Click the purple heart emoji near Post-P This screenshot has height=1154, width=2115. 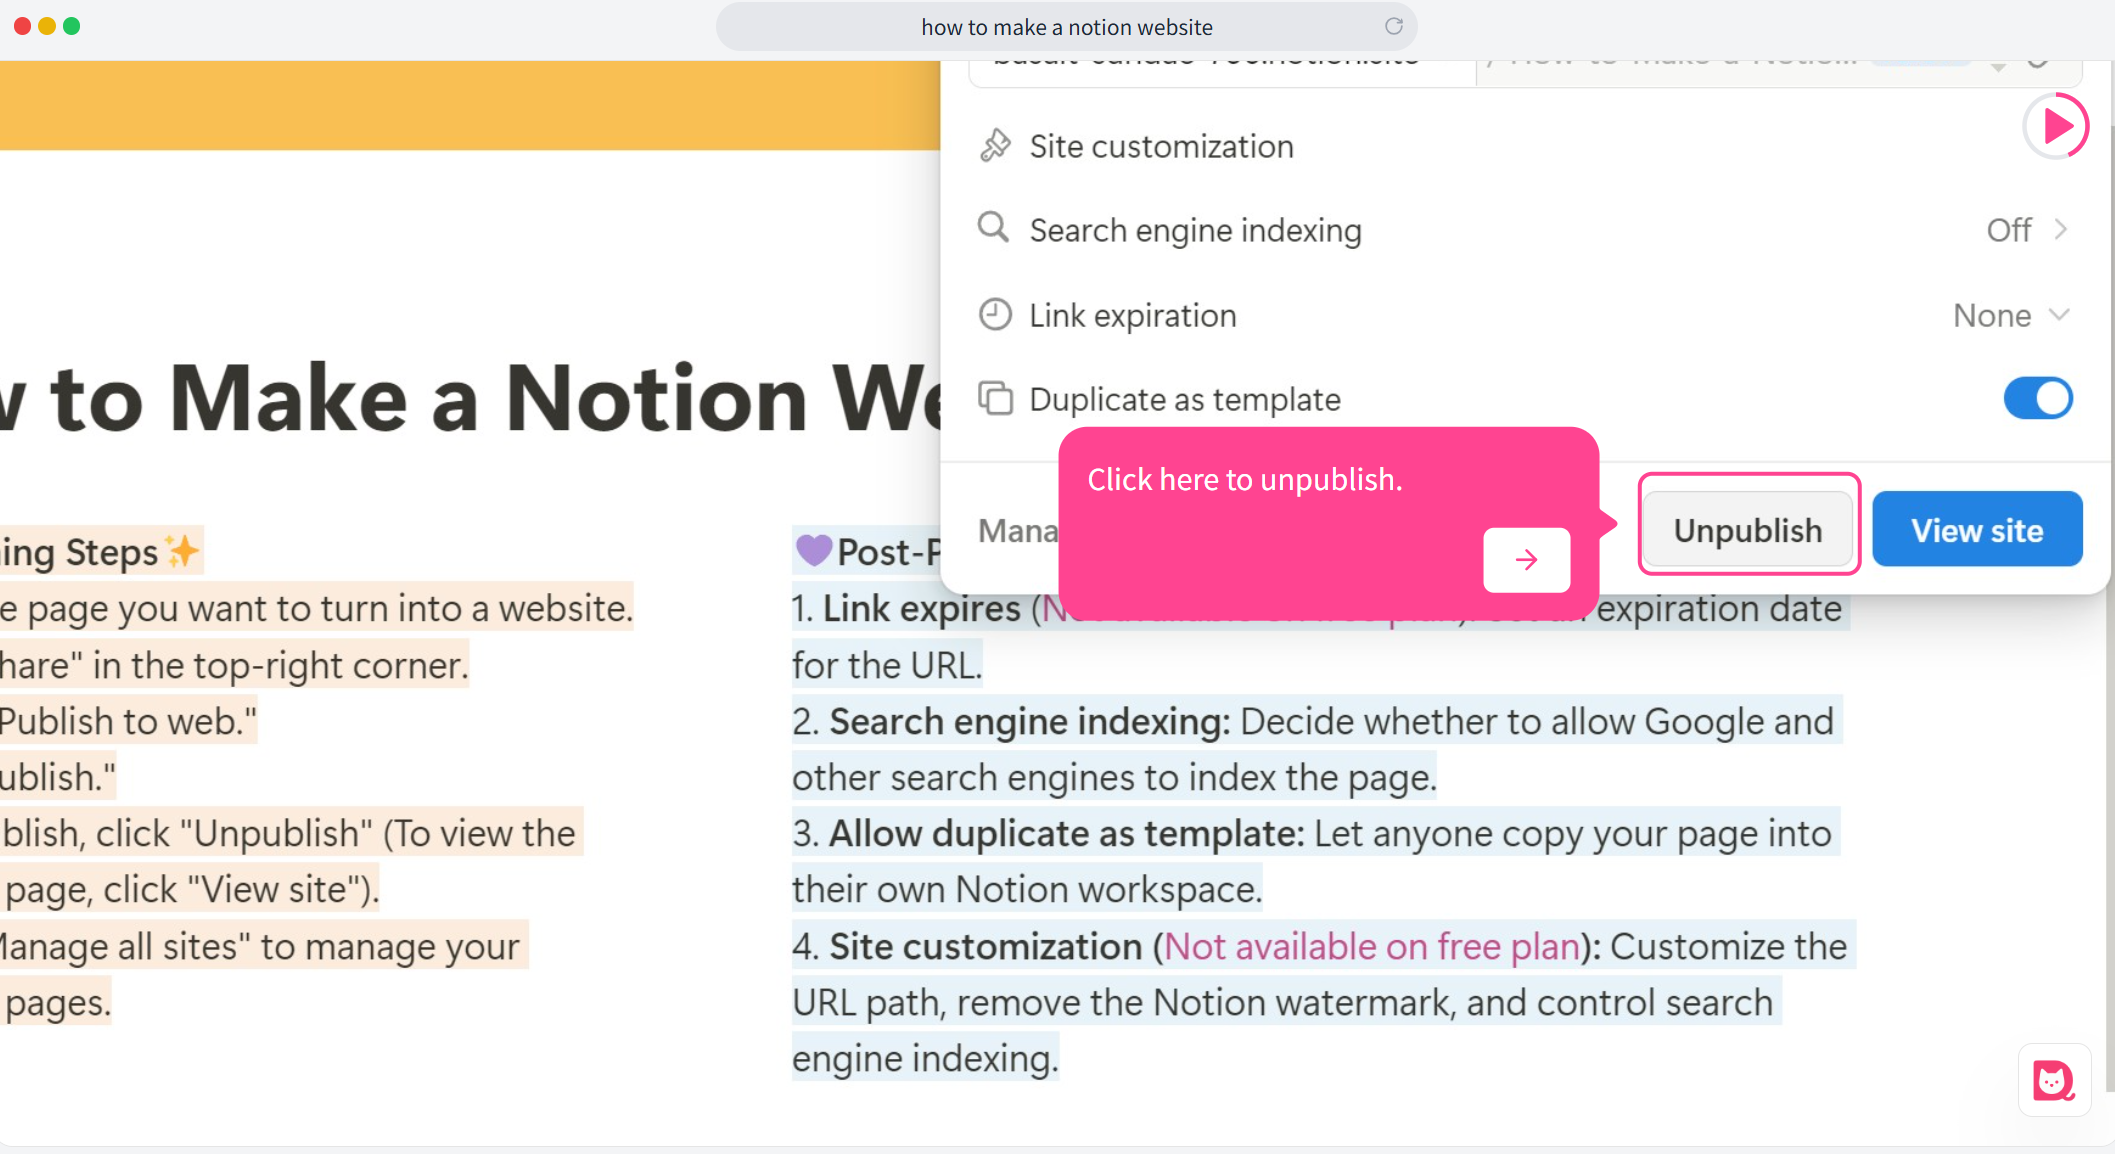tap(814, 550)
